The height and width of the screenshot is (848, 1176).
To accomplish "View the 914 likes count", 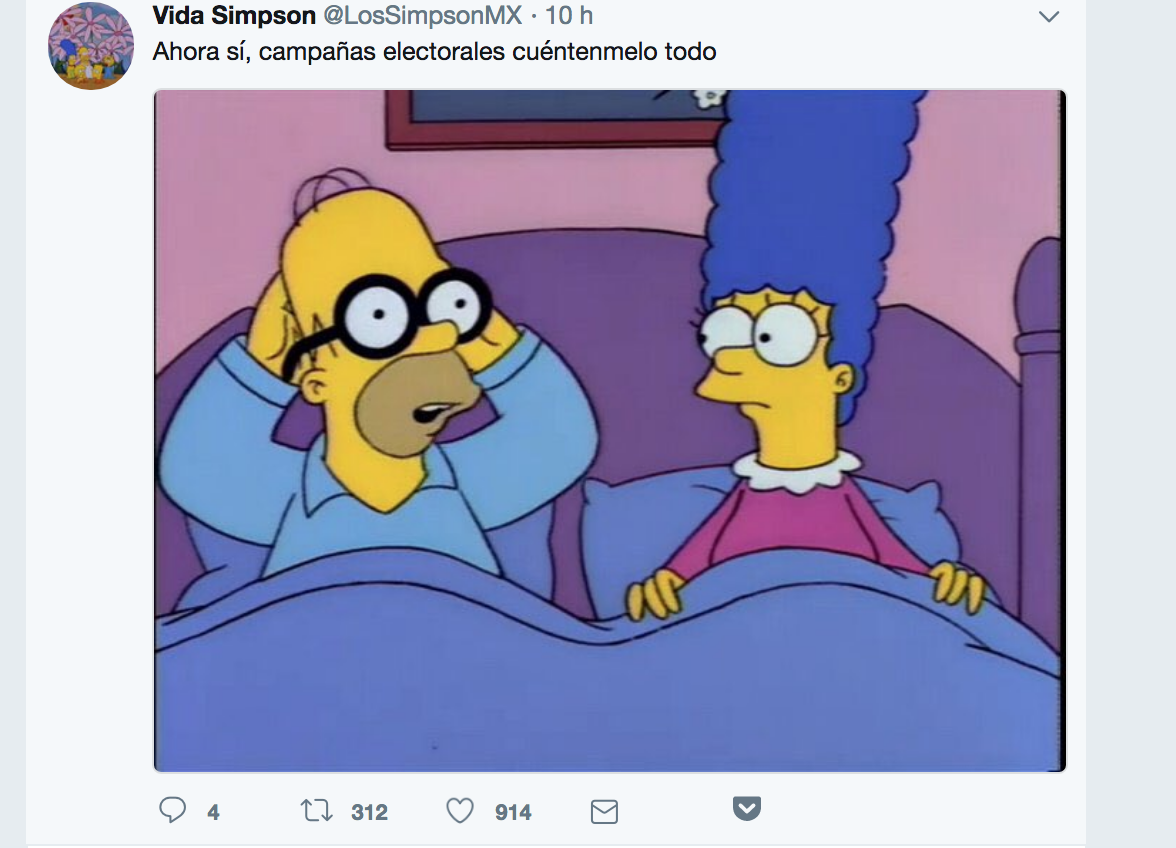I will pyautogui.click(x=513, y=812).
